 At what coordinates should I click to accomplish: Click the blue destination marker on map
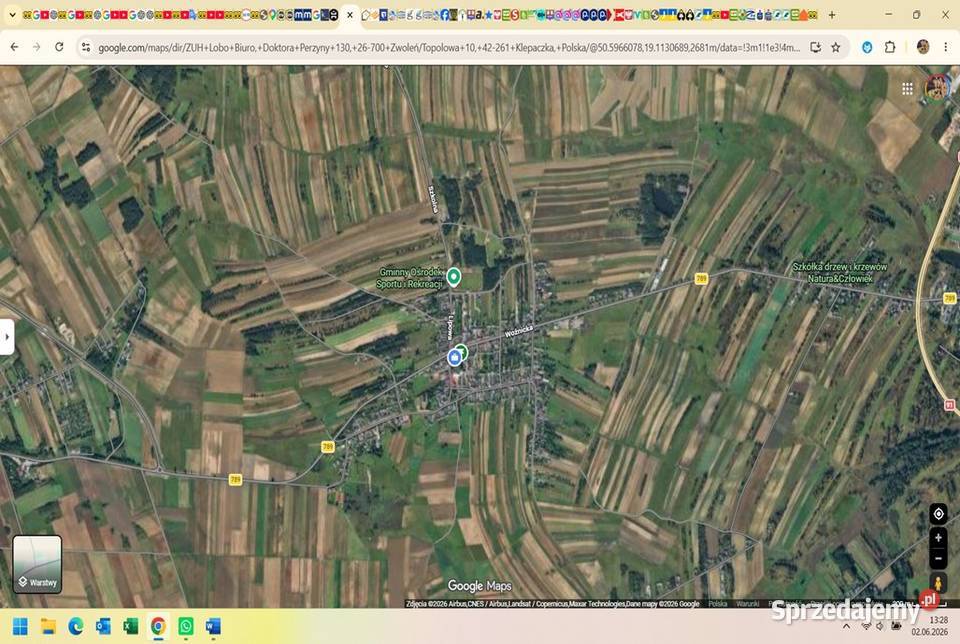click(454, 358)
